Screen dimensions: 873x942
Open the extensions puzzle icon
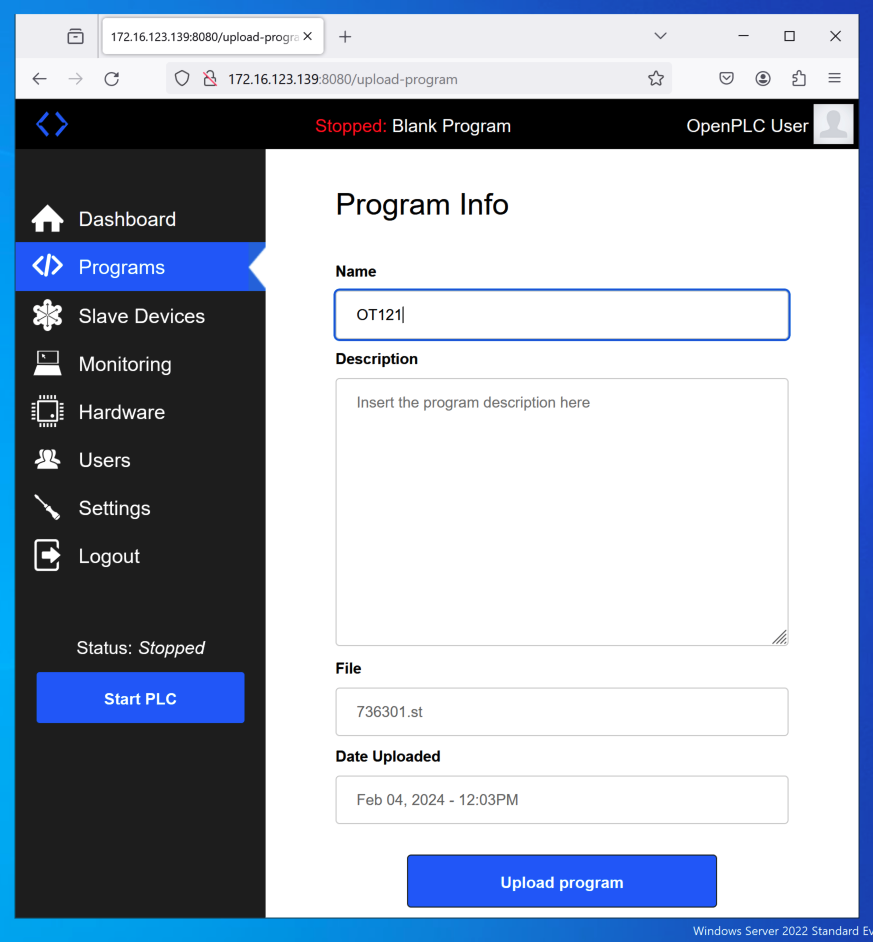pos(799,78)
